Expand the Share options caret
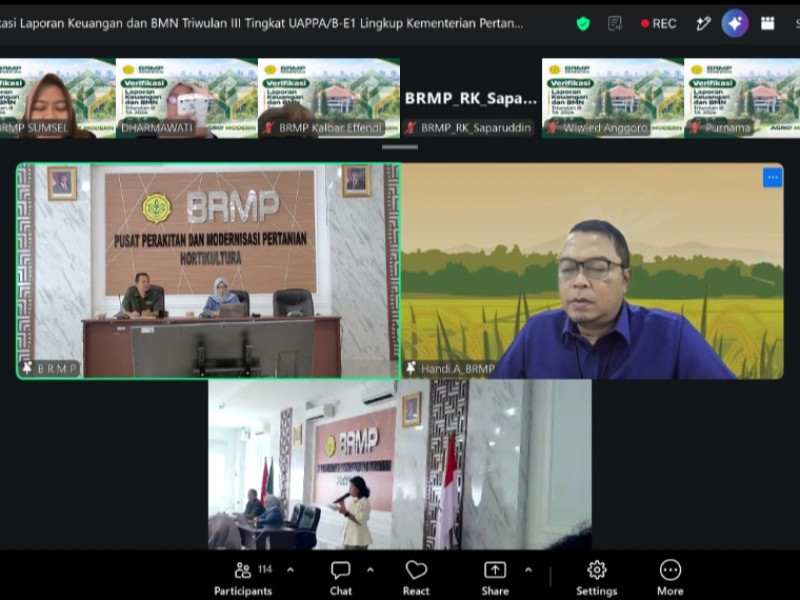This screenshot has height=600, width=800. coord(529,570)
